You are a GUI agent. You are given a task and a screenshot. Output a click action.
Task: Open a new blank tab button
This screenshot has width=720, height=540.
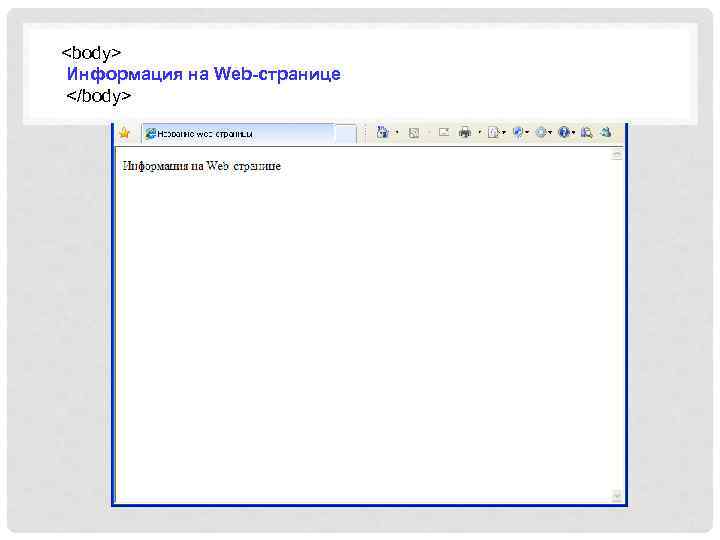pos(346,134)
